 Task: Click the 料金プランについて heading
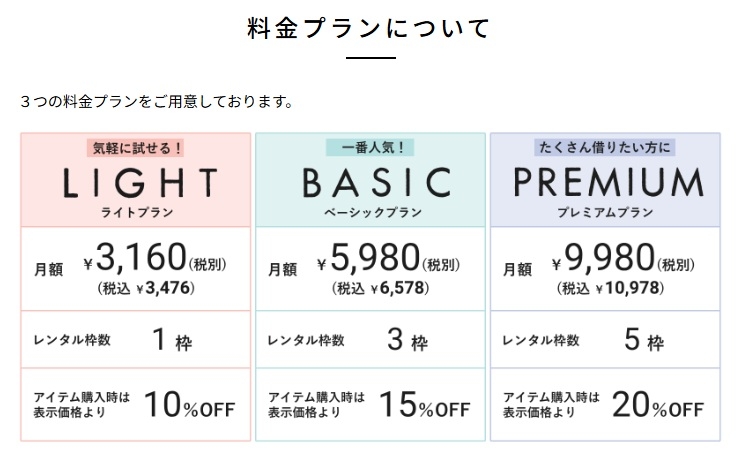pyautogui.click(x=369, y=28)
